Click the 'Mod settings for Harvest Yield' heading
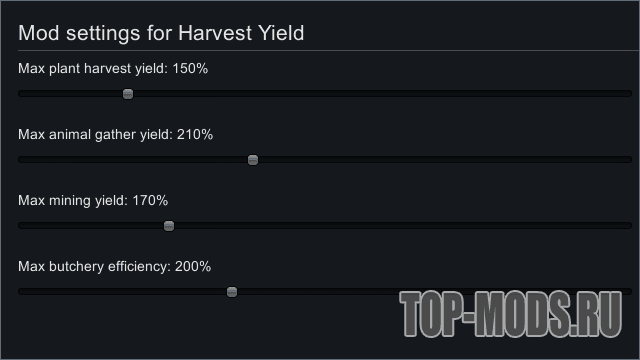 coord(161,33)
